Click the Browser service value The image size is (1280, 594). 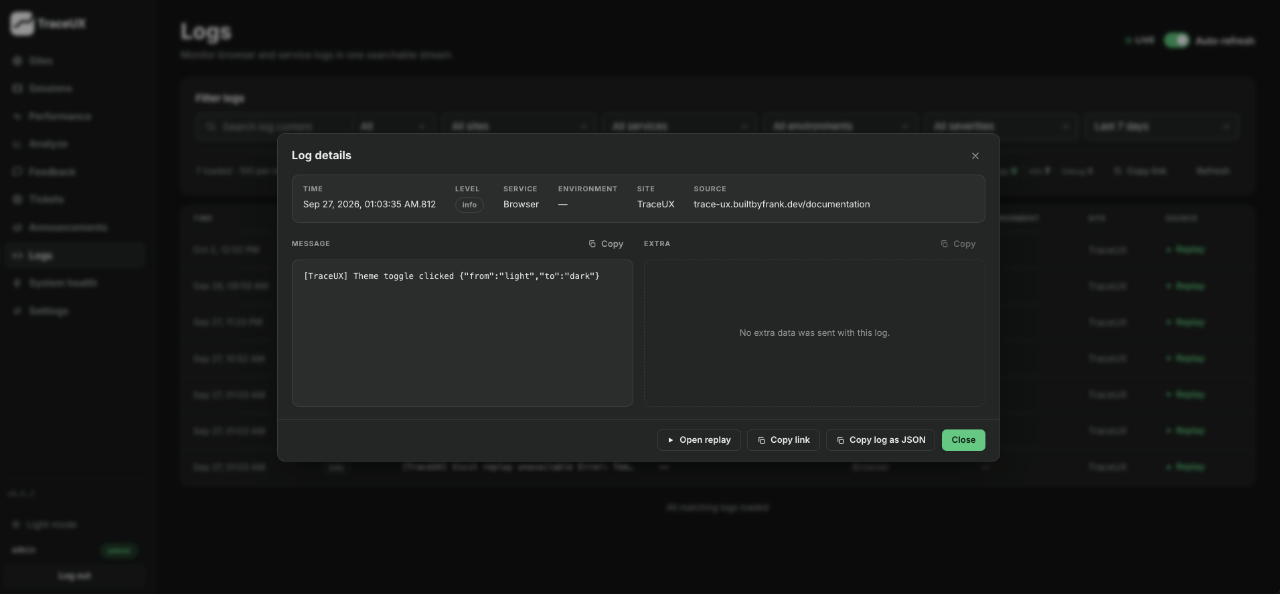coord(521,204)
